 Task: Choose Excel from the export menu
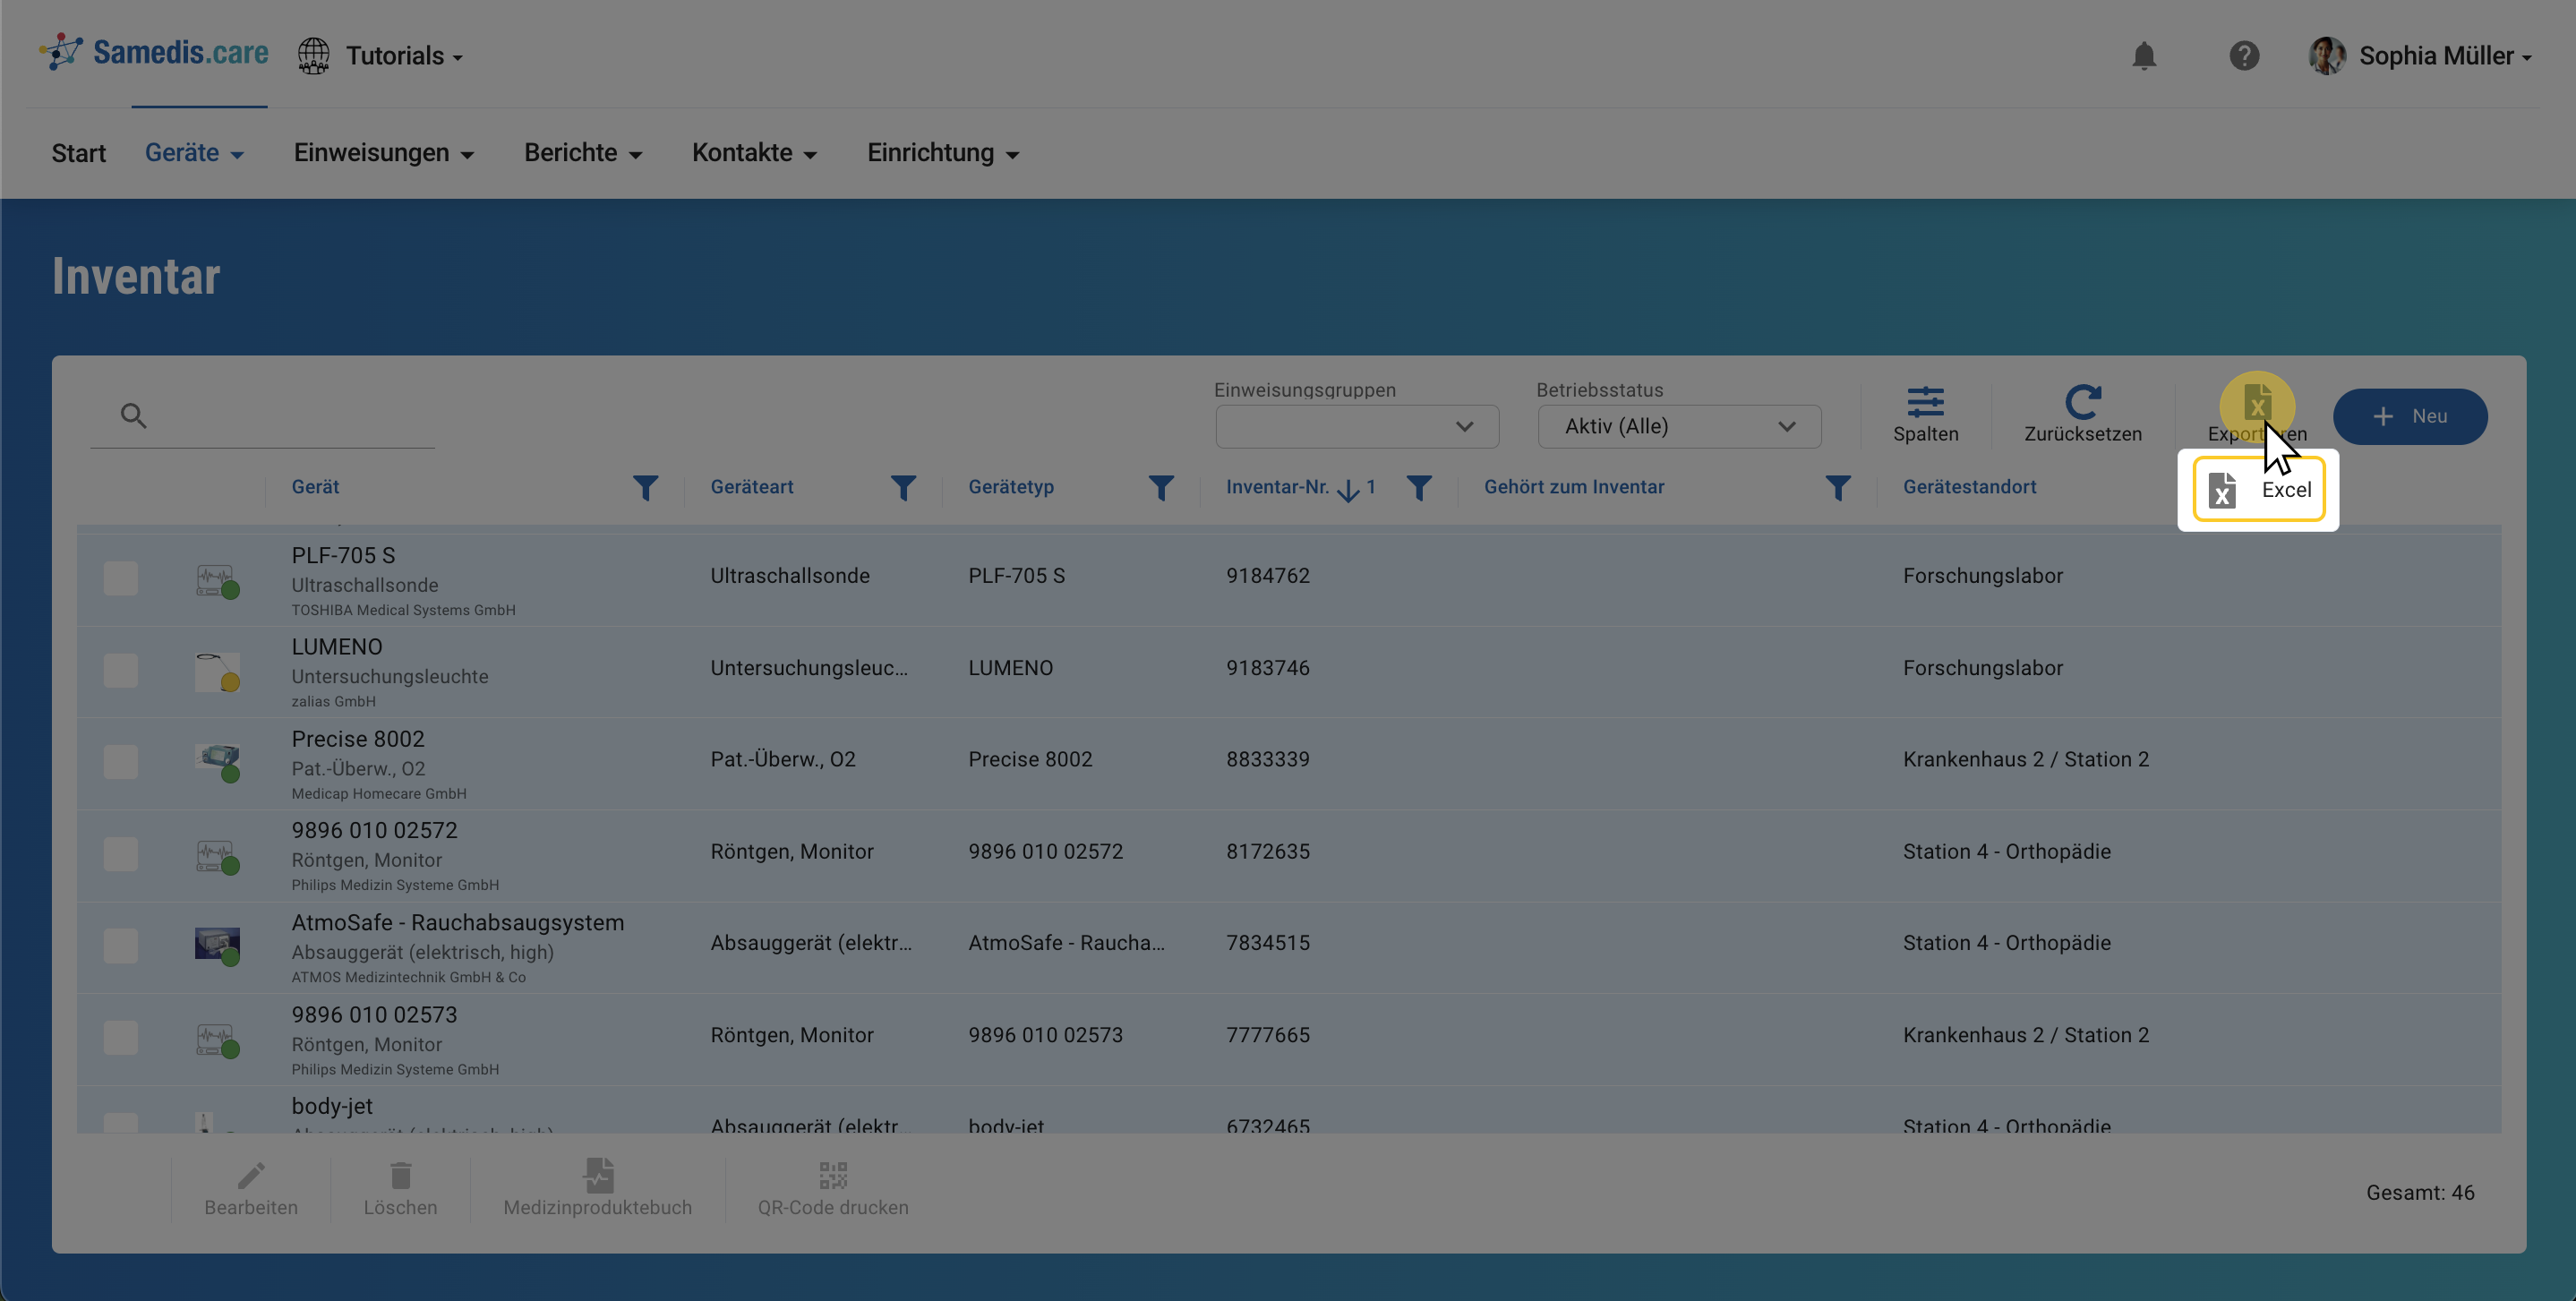[x=2259, y=490]
